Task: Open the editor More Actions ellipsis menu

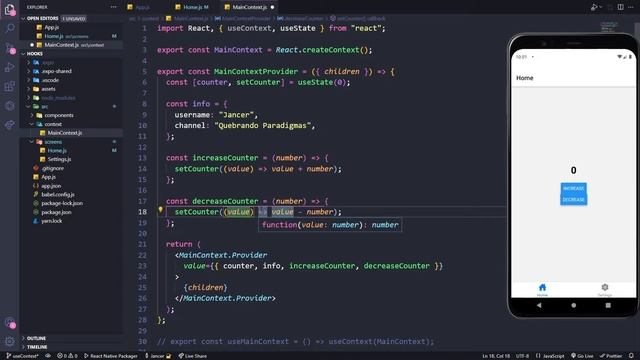Action: (631, 7)
